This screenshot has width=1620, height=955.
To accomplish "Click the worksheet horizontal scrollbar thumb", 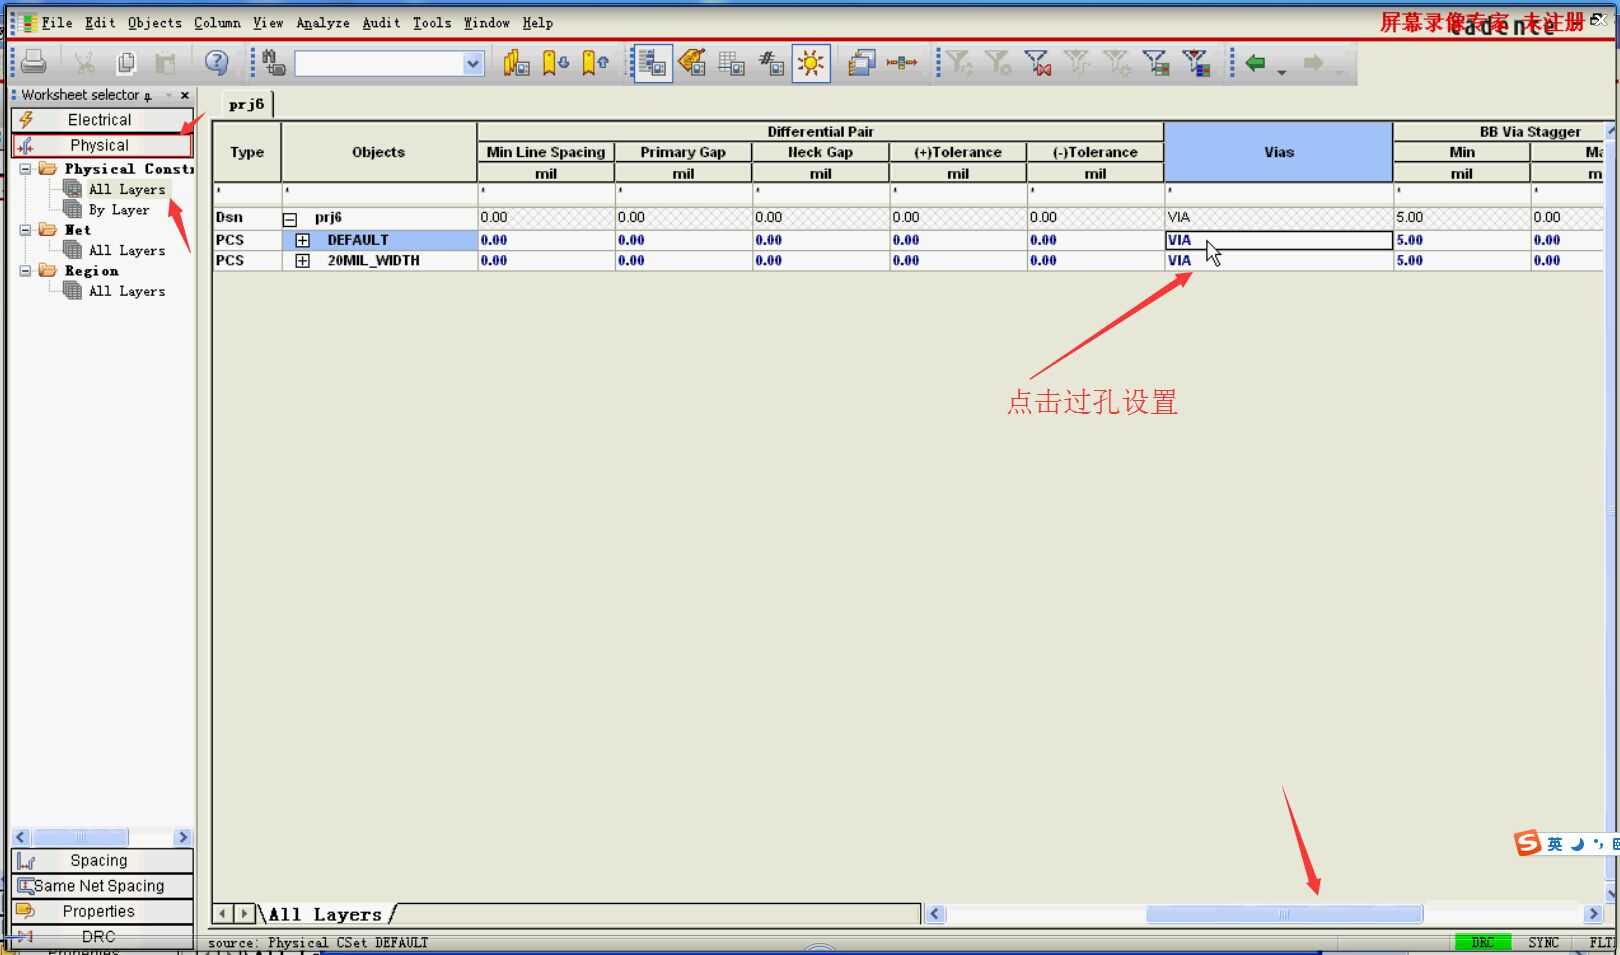I will [x=1284, y=914].
